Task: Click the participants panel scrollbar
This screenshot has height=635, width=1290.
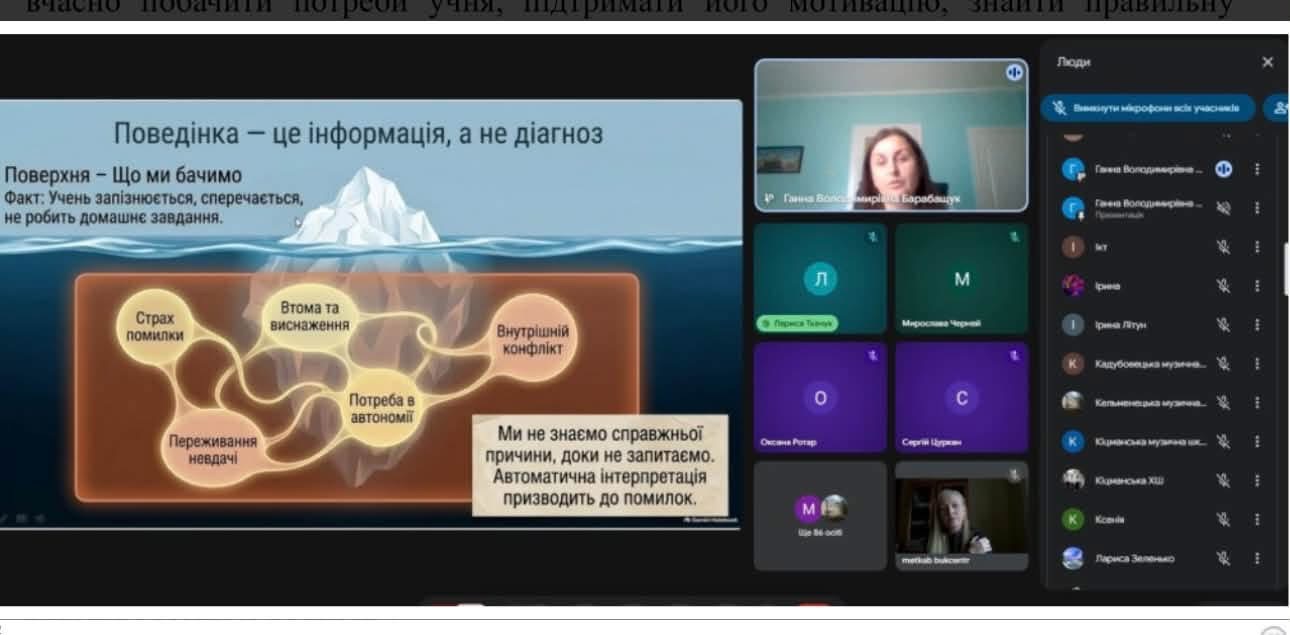Action: click(x=1286, y=268)
